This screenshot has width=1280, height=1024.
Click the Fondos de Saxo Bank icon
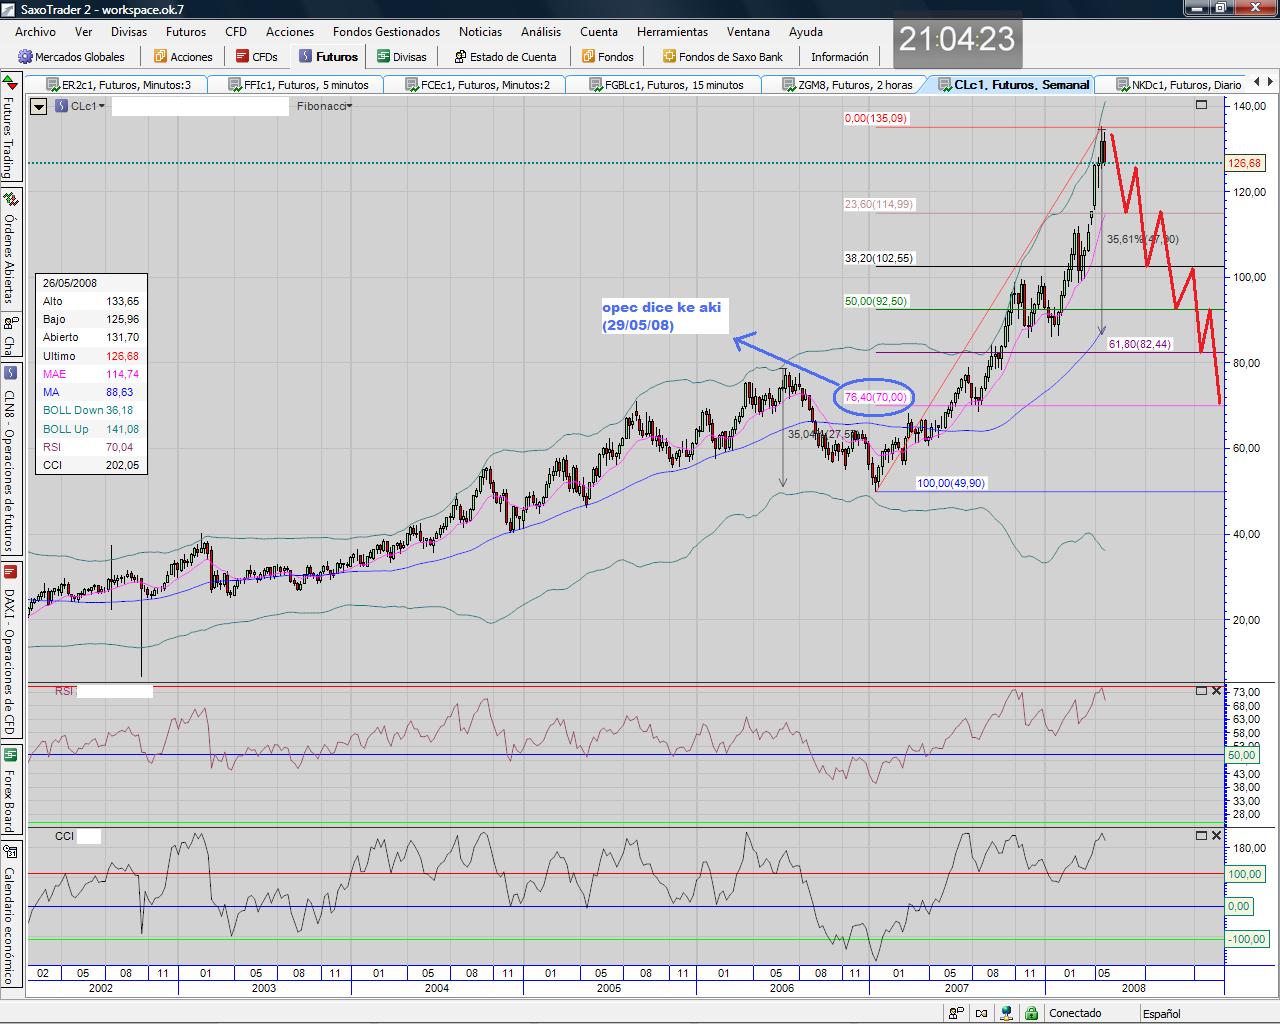tap(669, 57)
